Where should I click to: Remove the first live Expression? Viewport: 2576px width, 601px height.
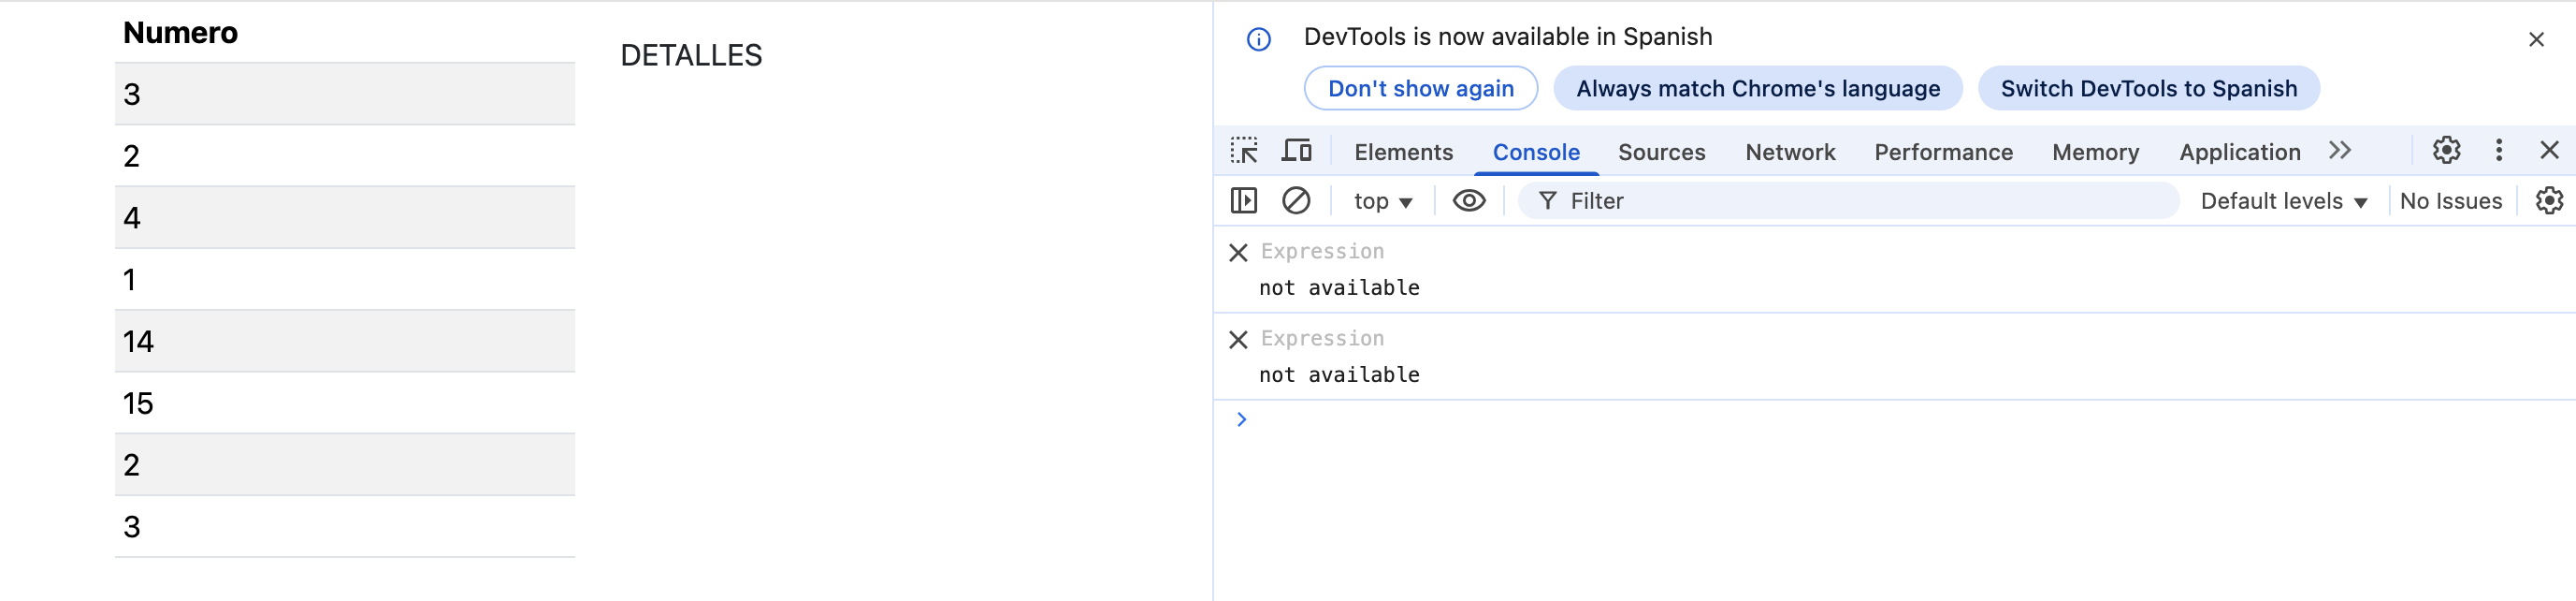1238,252
